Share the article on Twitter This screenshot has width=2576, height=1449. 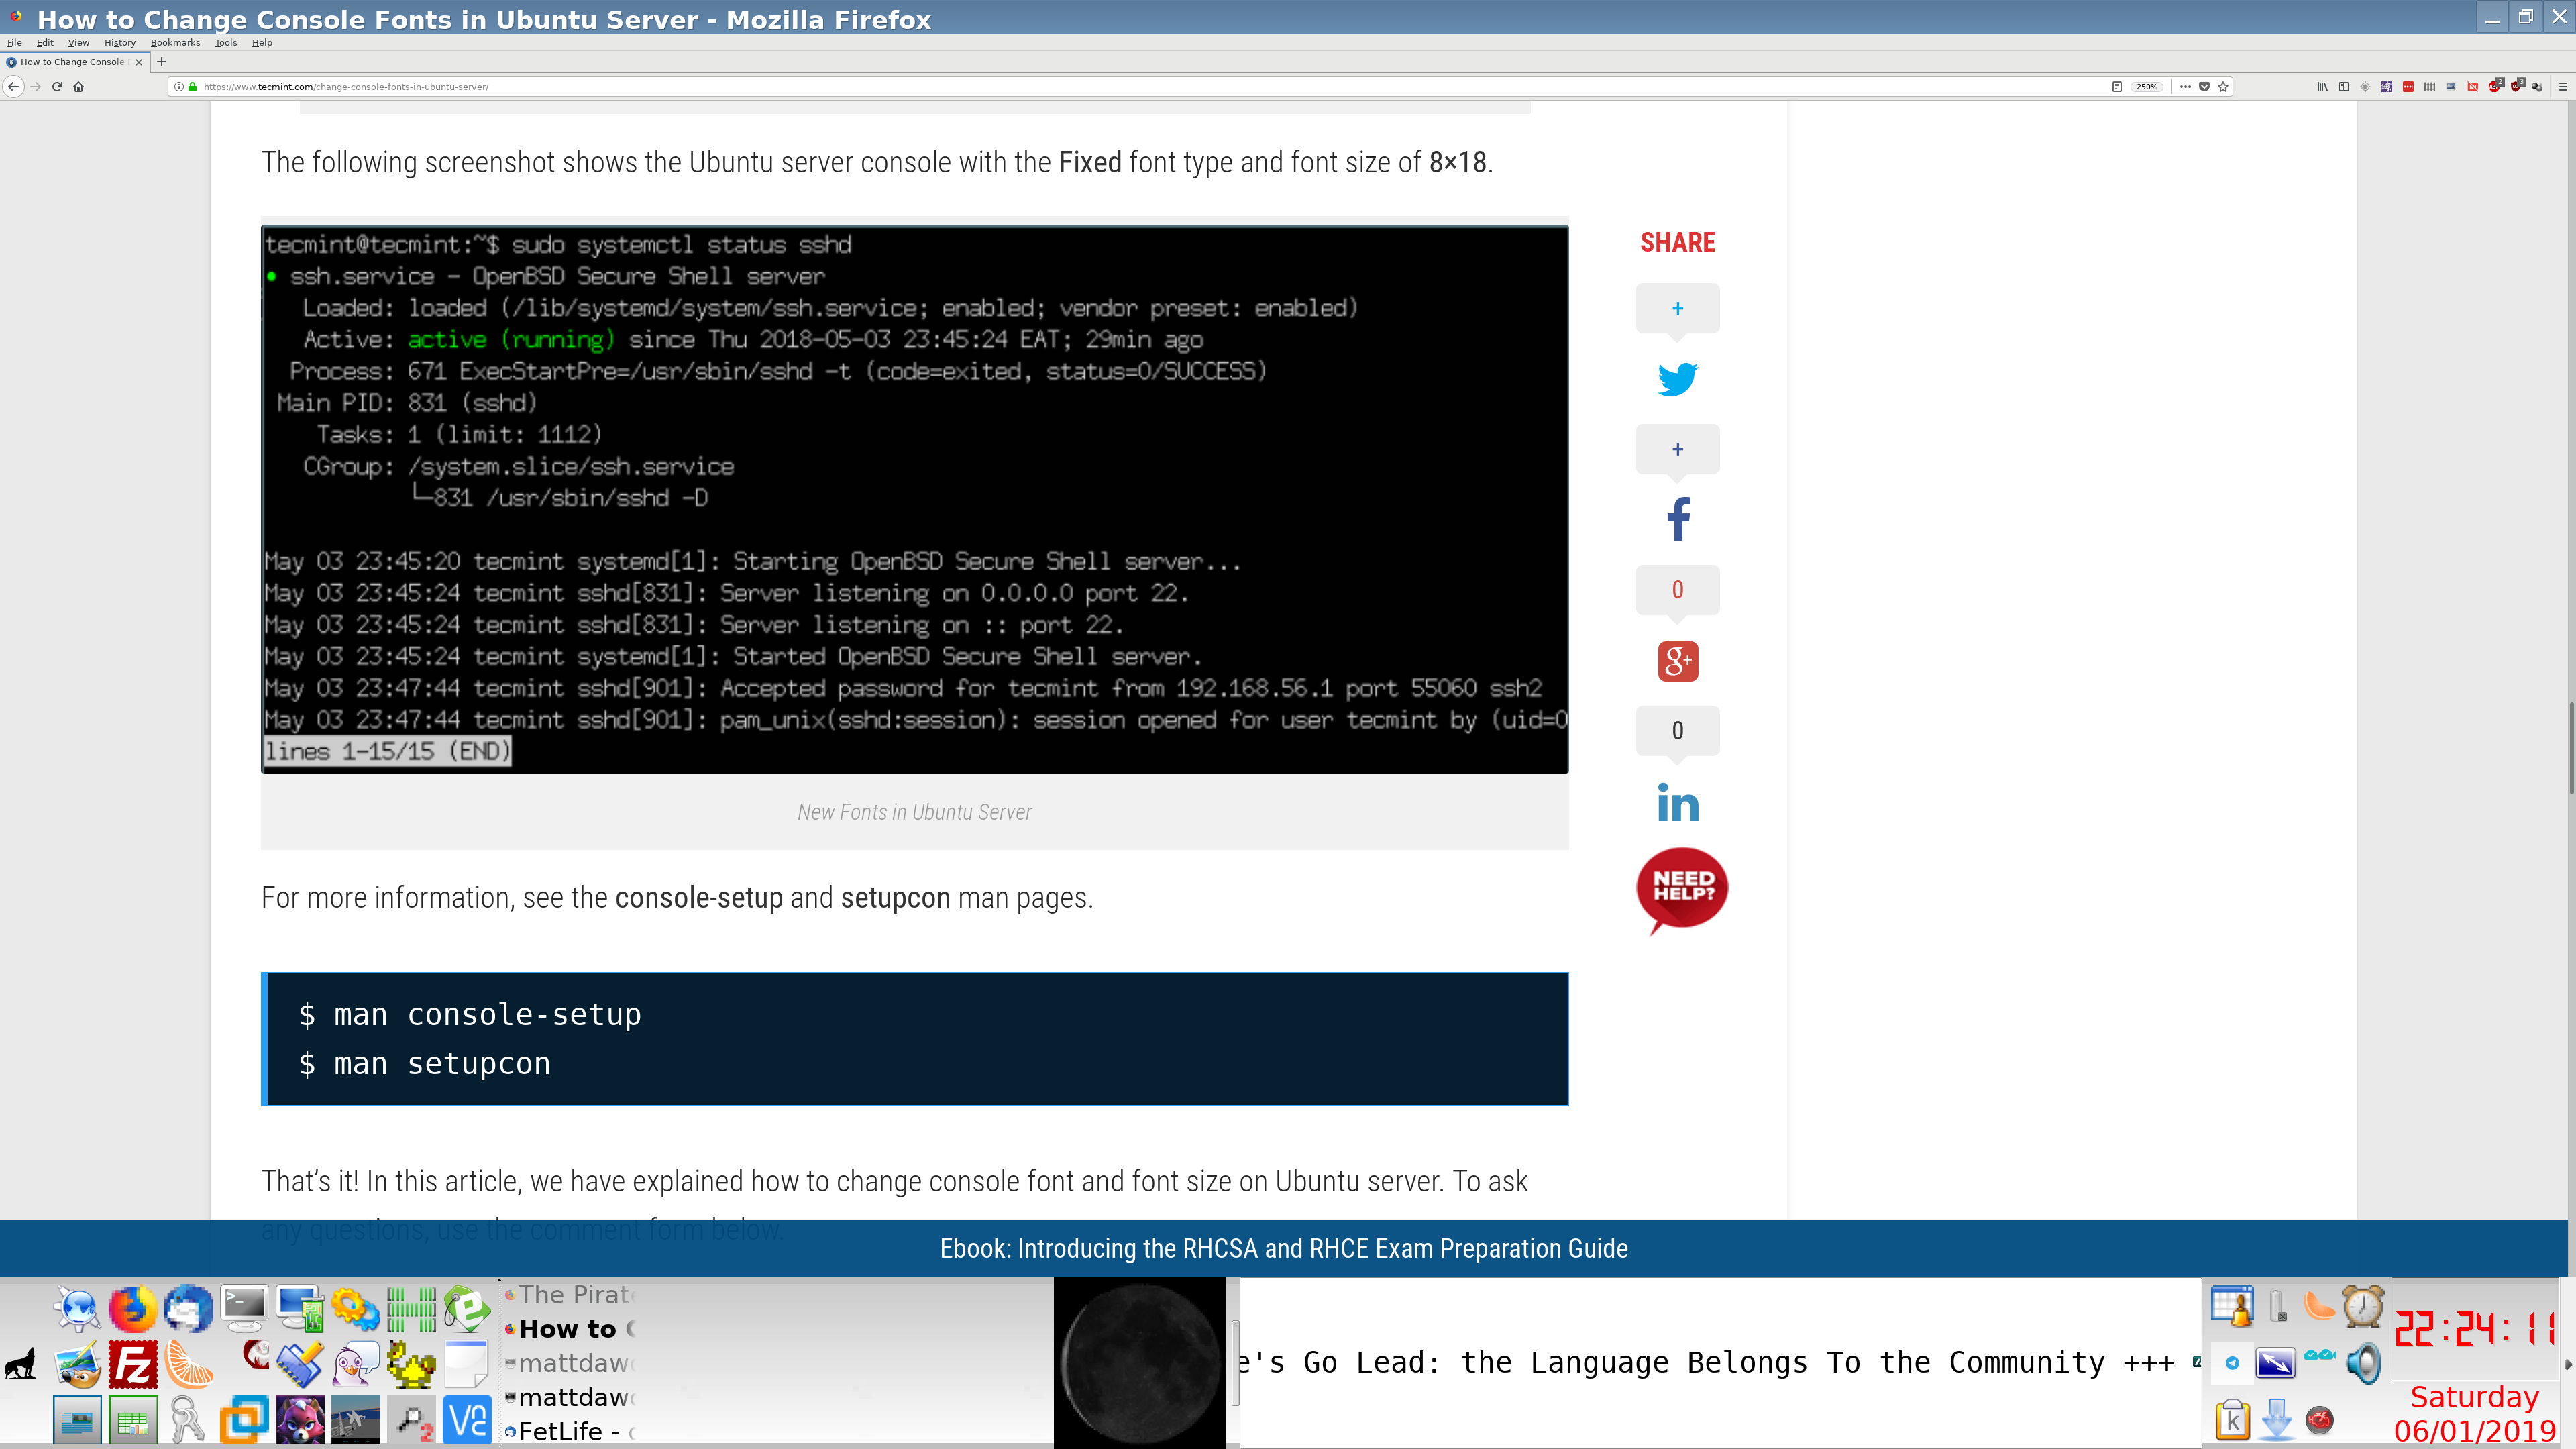(x=1677, y=379)
